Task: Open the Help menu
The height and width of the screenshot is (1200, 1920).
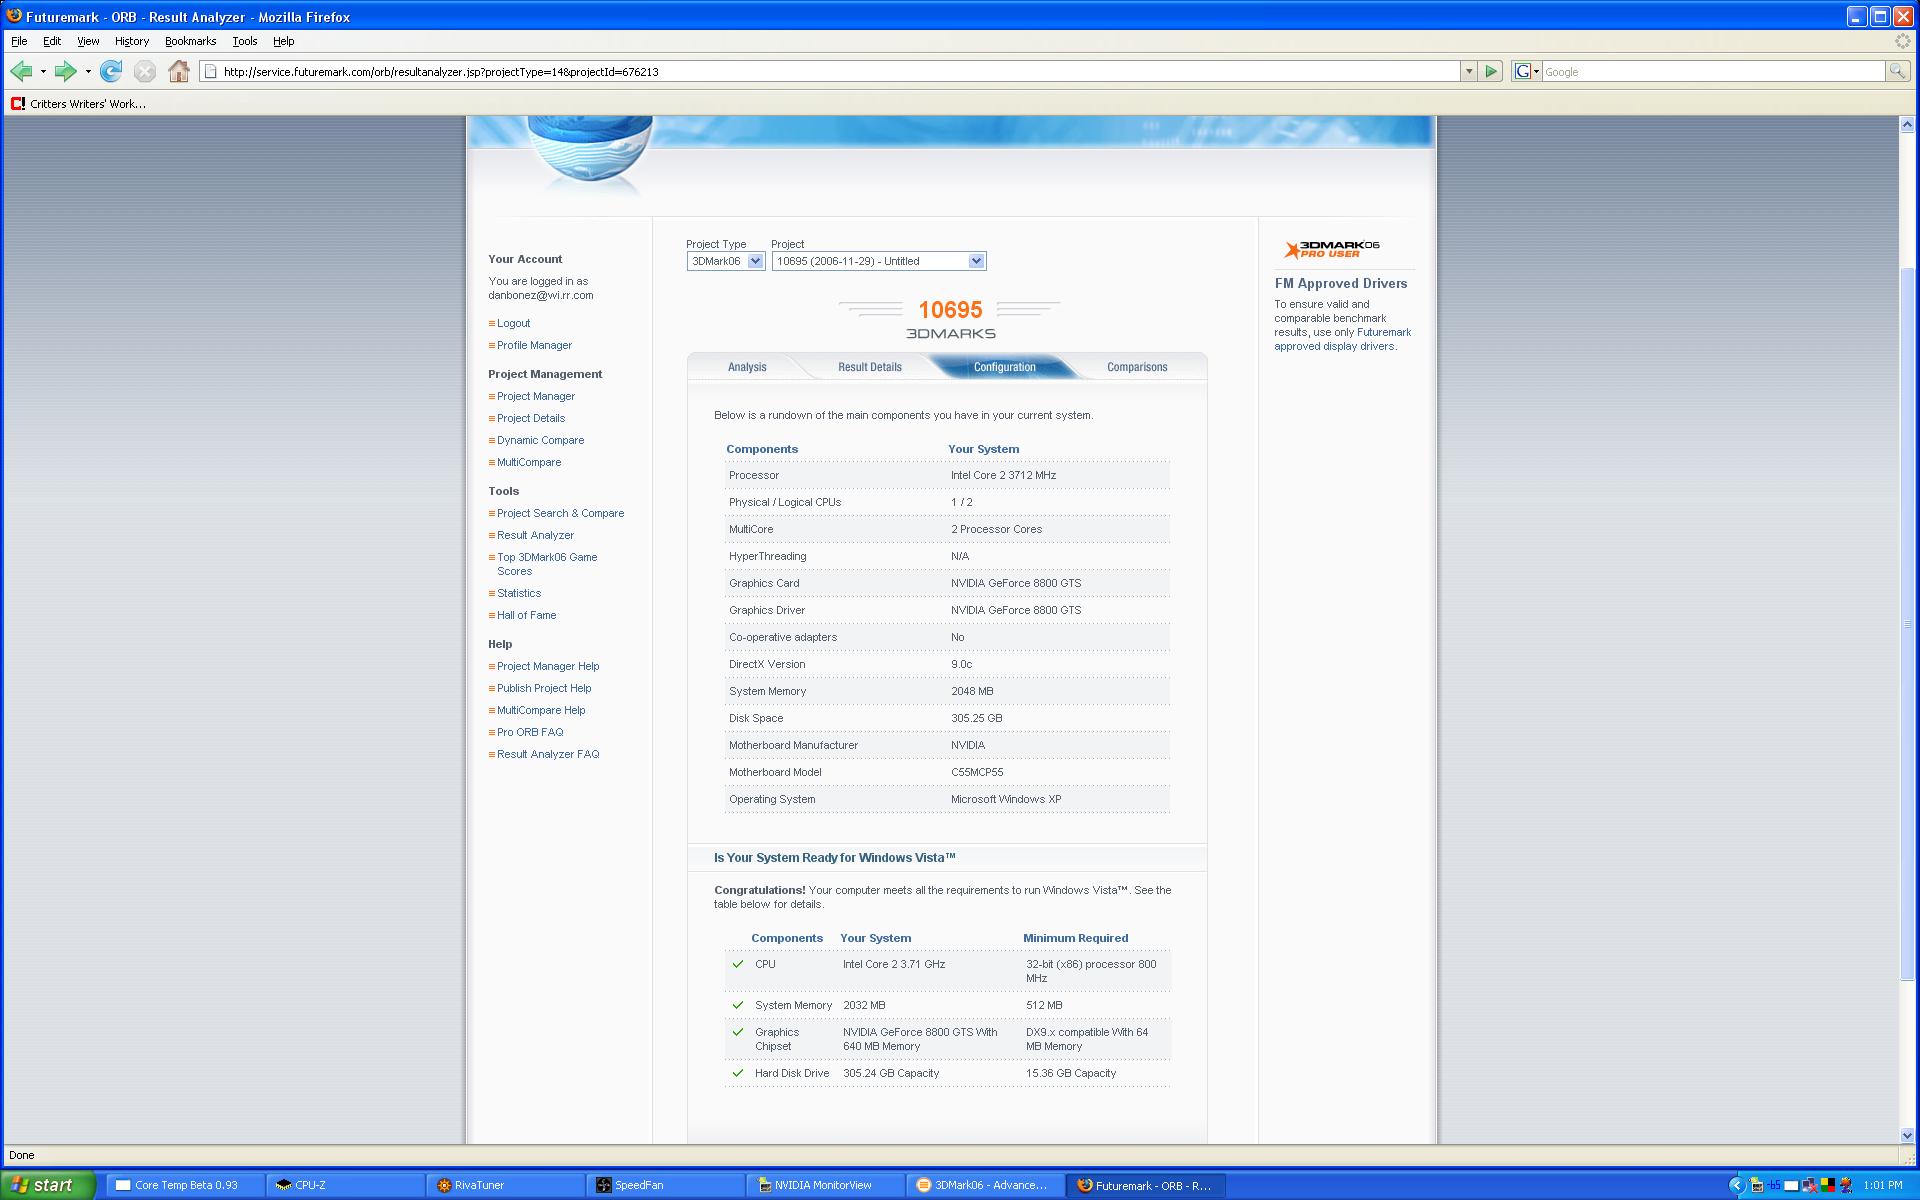Action: (284, 41)
